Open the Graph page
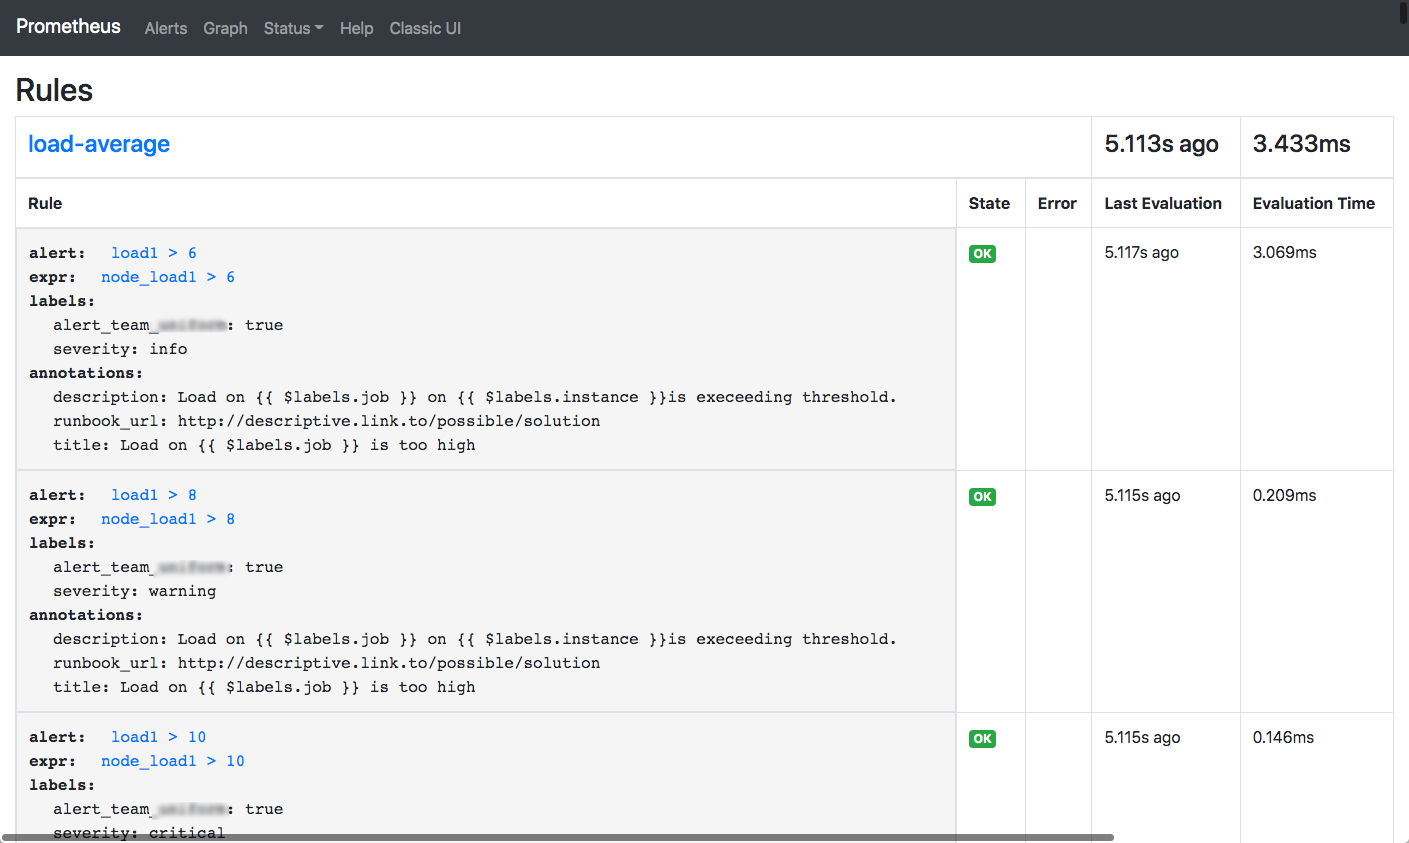This screenshot has width=1409, height=843. click(225, 28)
